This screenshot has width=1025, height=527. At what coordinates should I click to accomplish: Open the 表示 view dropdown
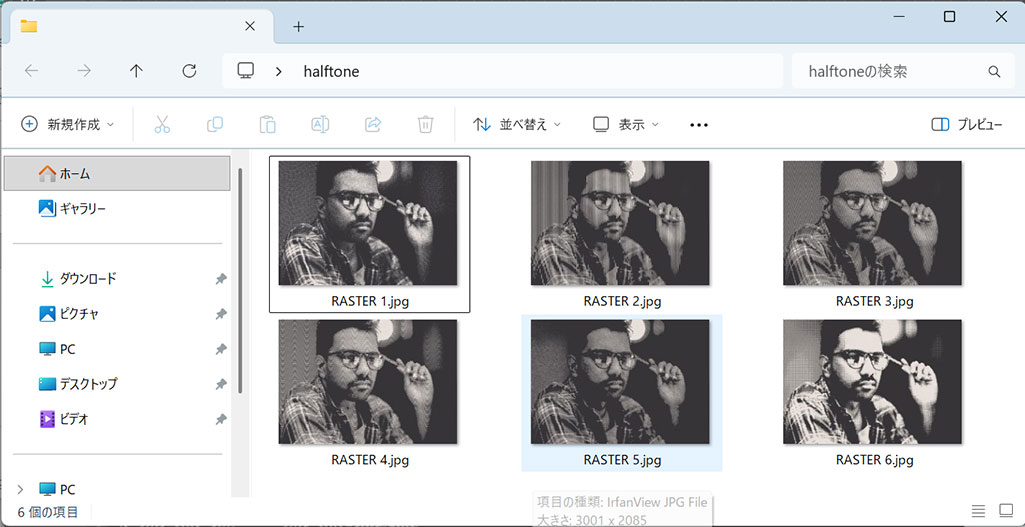click(626, 124)
